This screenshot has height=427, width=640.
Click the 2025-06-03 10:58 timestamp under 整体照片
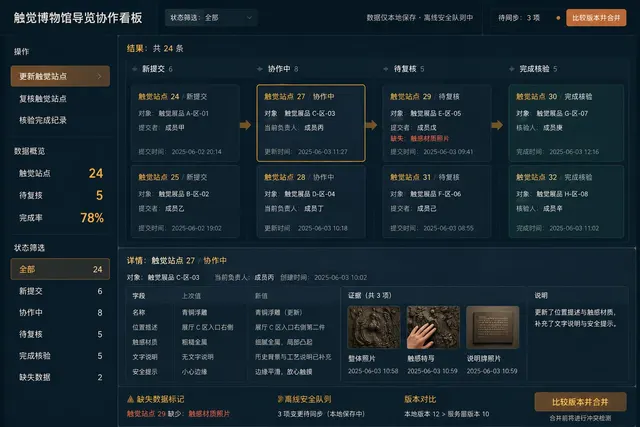(373, 371)
